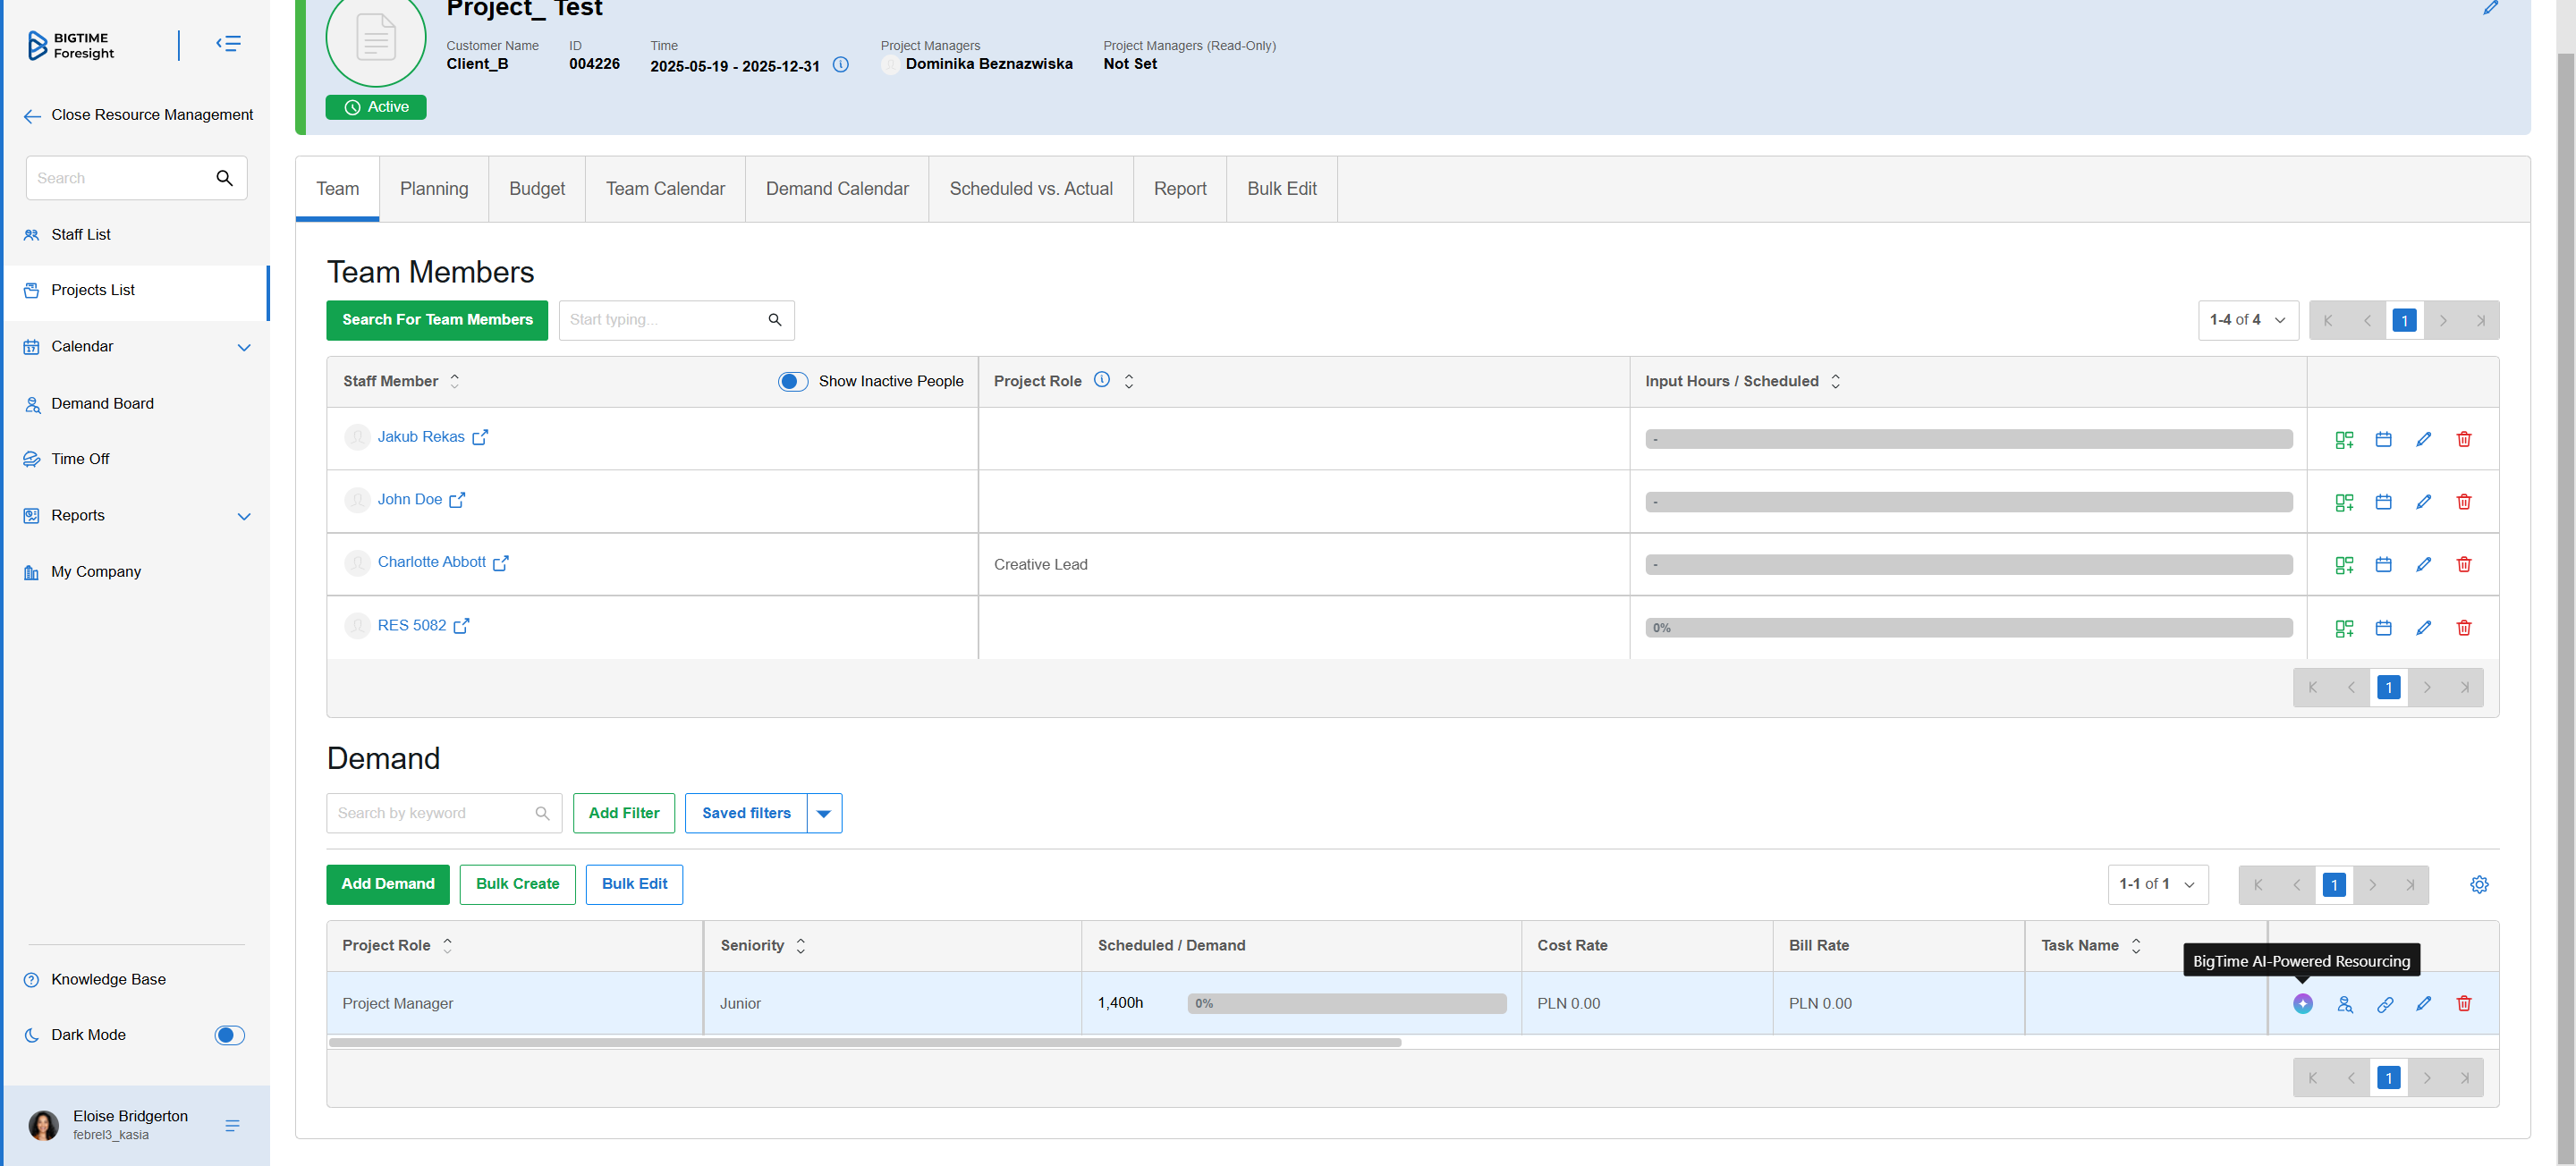This screenshot has width=2576, height=1166.
Task: Click the Bulk Create button
Action: click(x=518, y=885)
